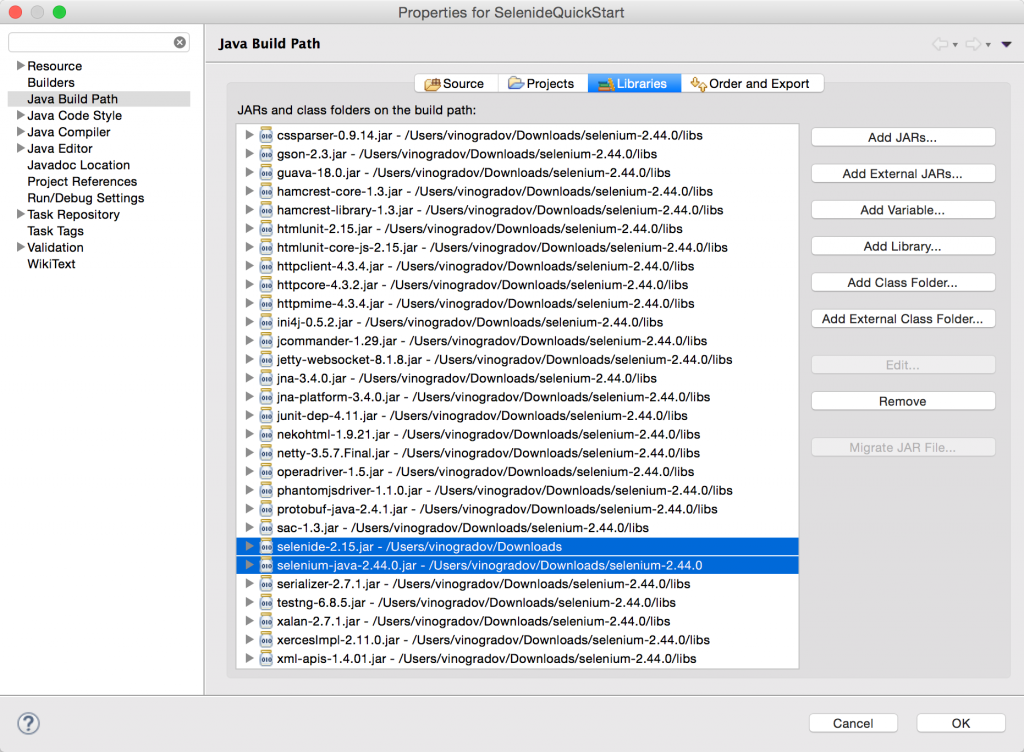Click jar icon for nekohtml-1.9.21.jar
The image size is (1024, 752).
coord(266,435)
